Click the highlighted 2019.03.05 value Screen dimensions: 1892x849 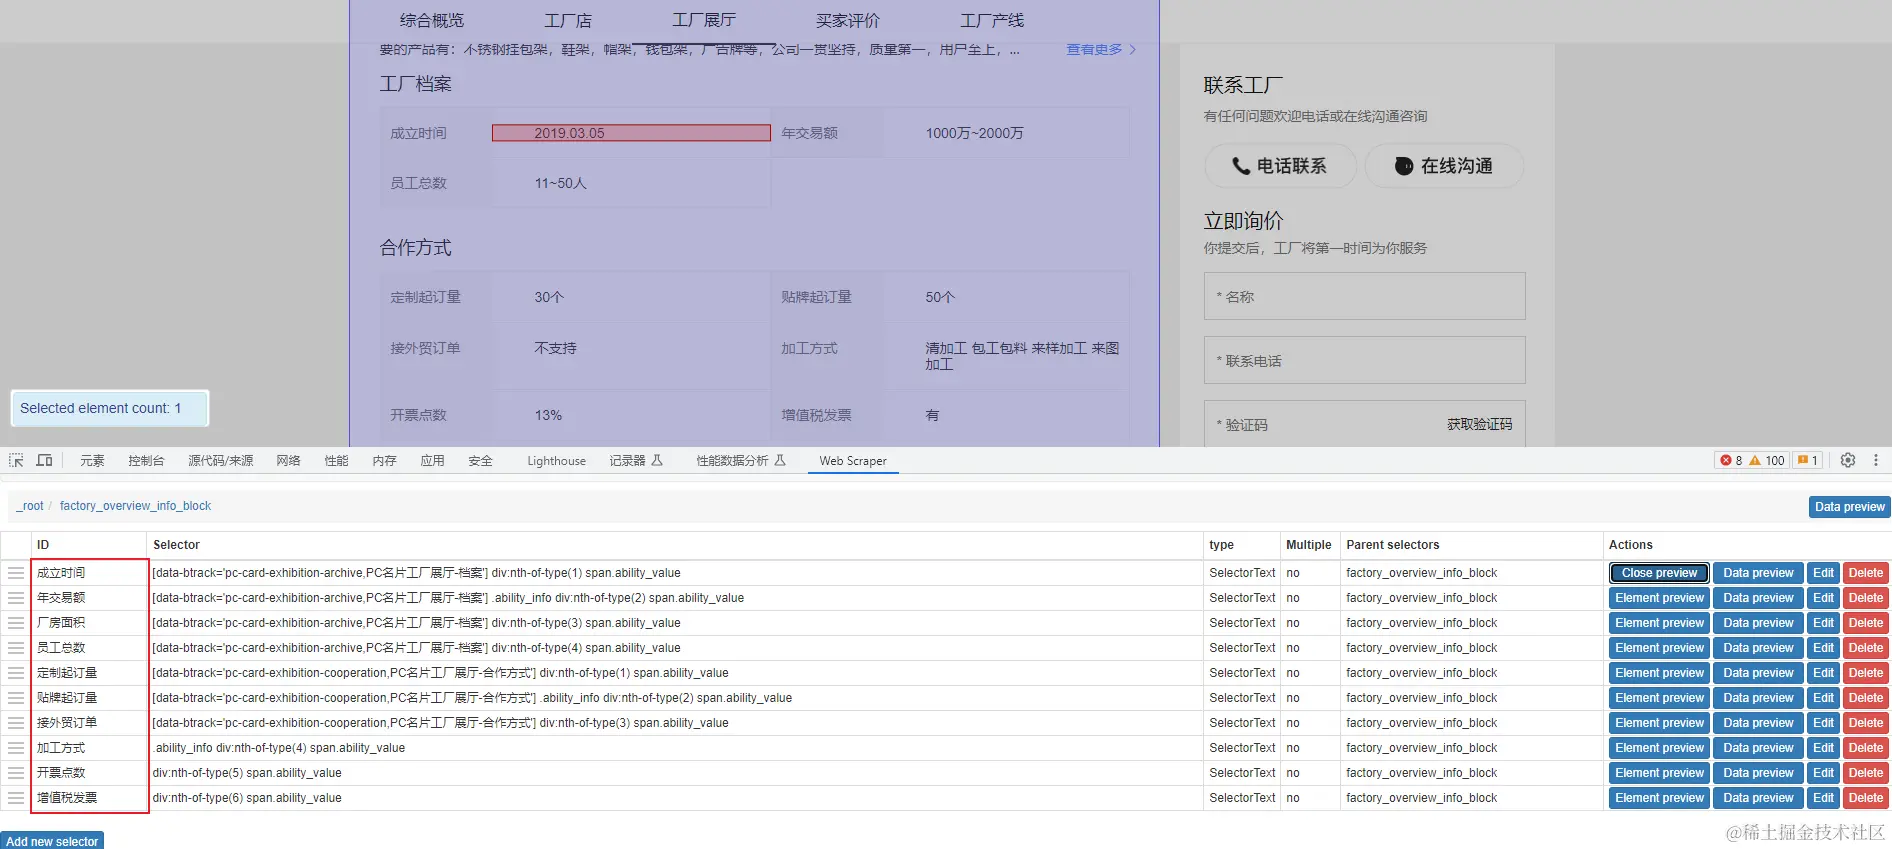coord(631,133)
